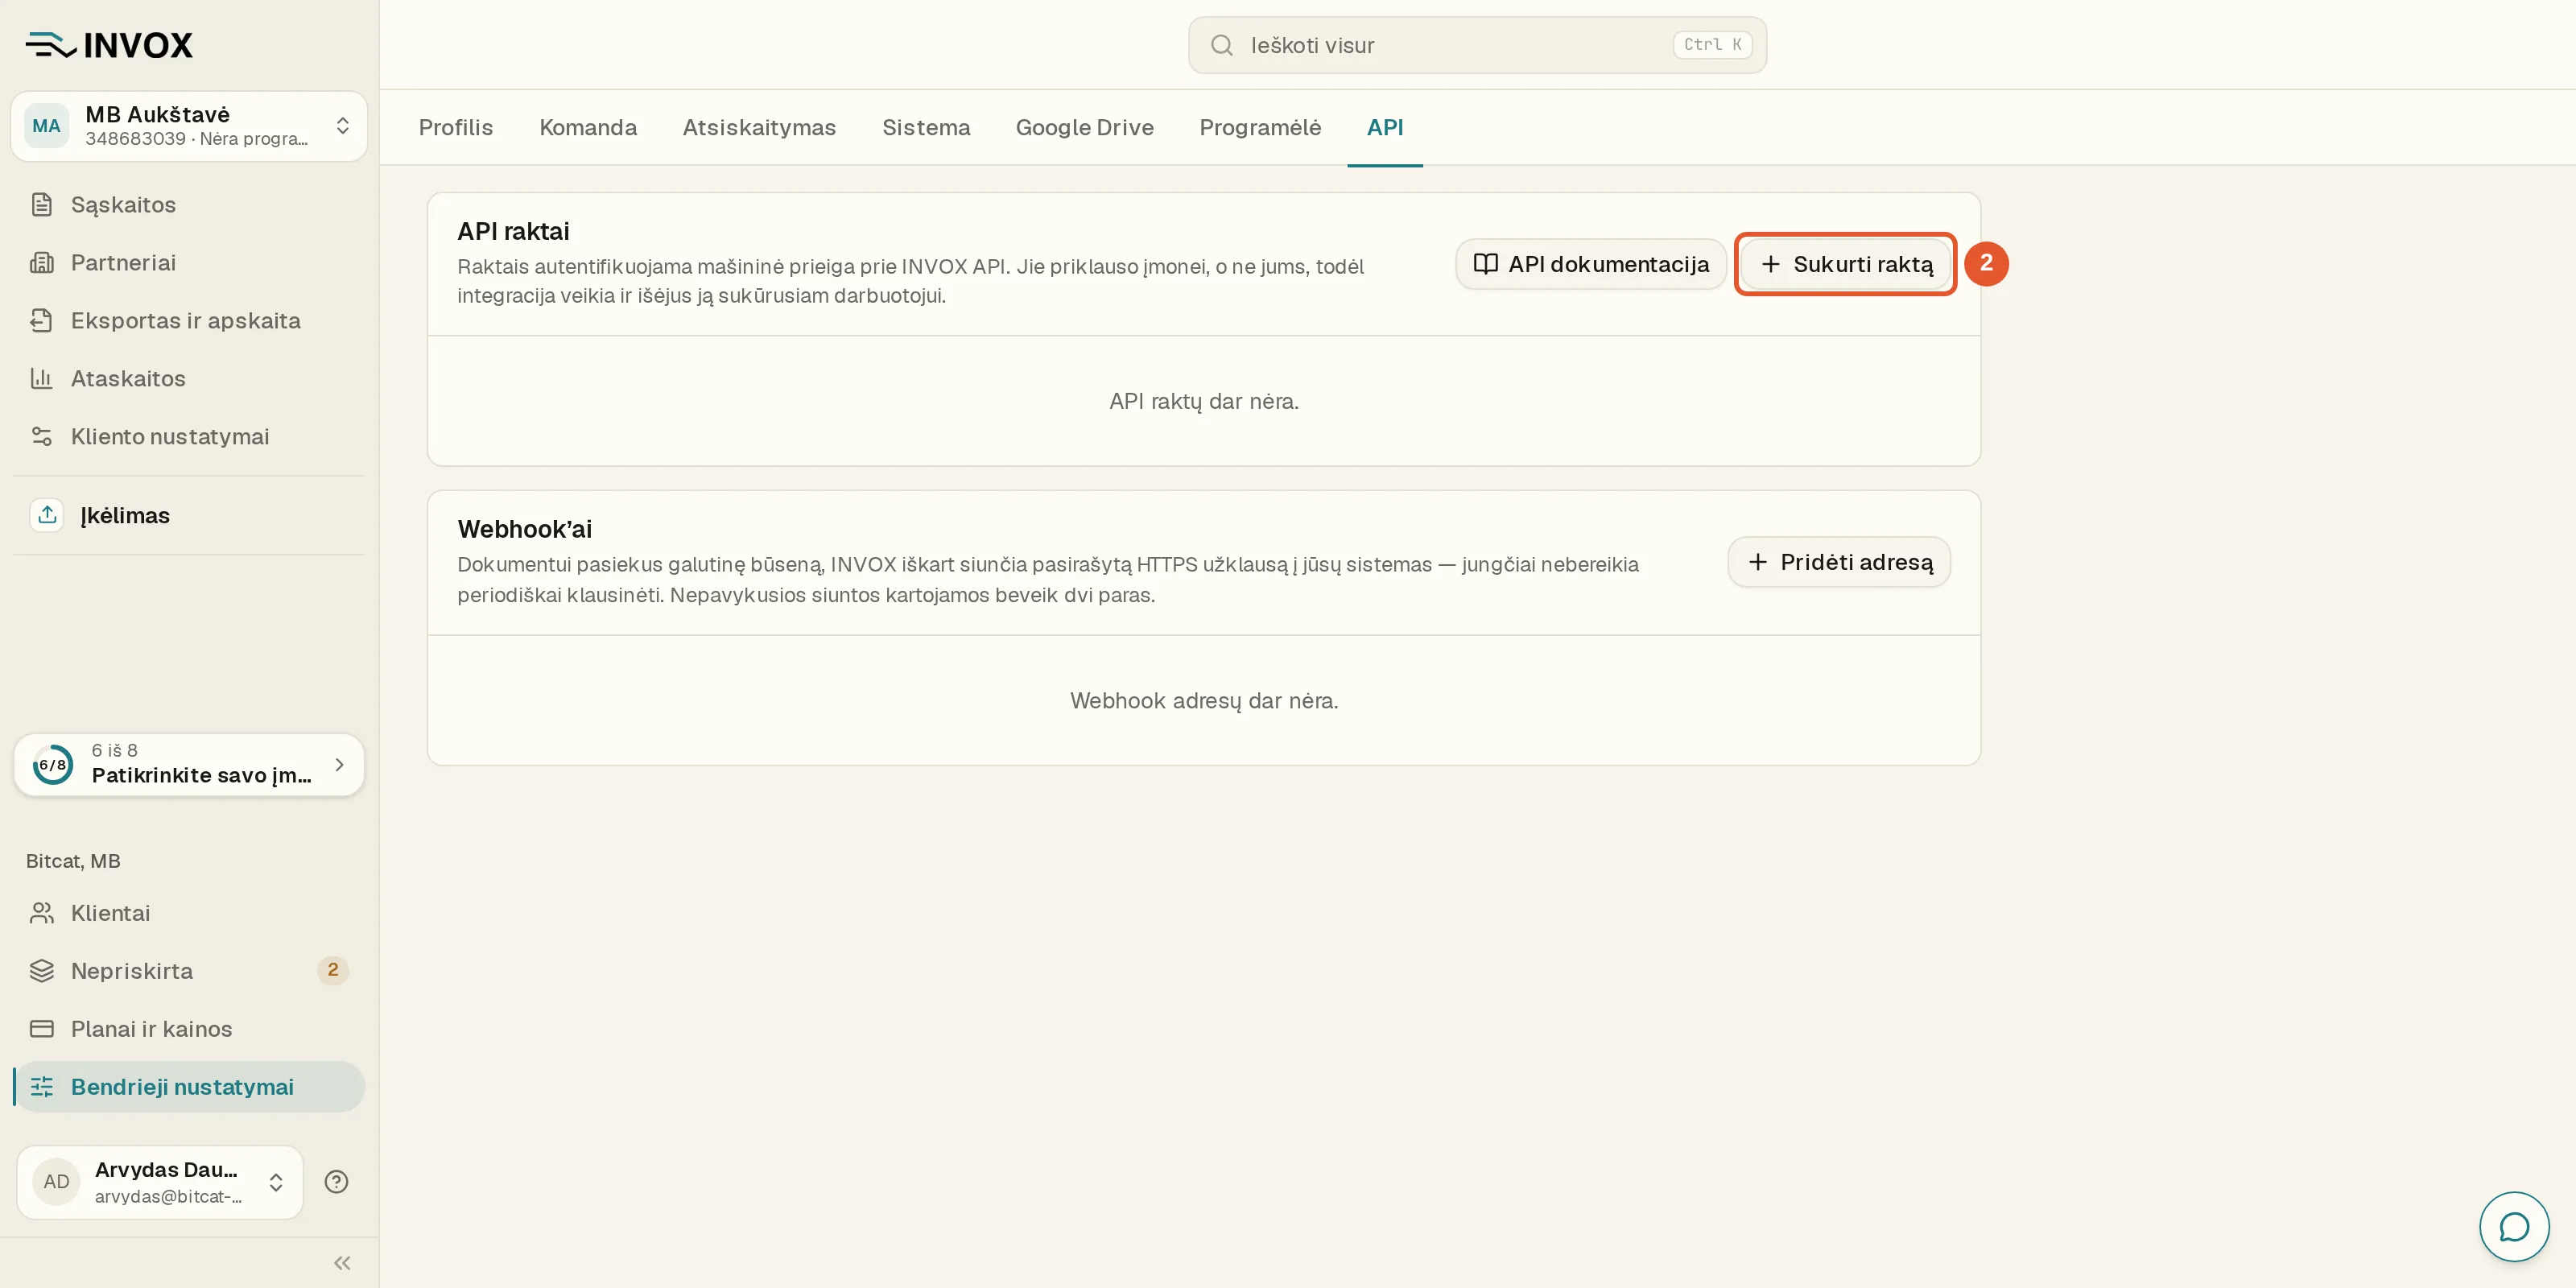
Task: Click Ataskaitos bar chart icon
Action: point(41,378)
